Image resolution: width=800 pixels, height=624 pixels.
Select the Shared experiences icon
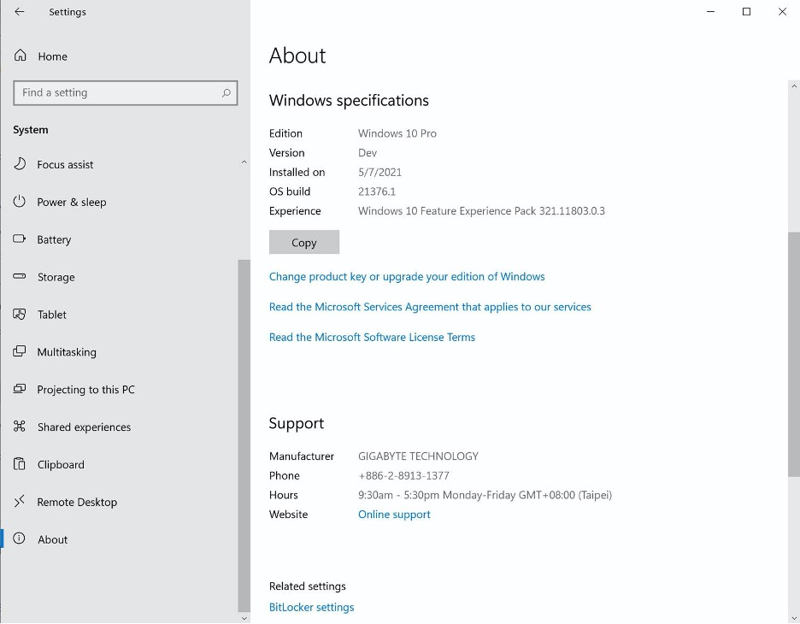(x=19, y=426)
